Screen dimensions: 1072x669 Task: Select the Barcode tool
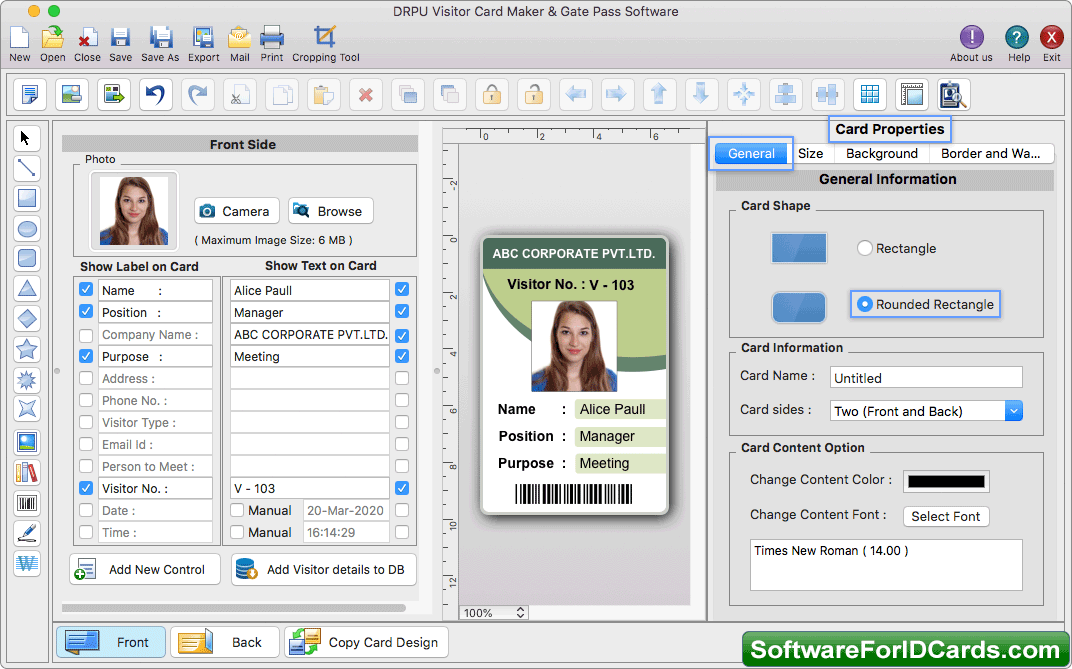pos(27,504)
